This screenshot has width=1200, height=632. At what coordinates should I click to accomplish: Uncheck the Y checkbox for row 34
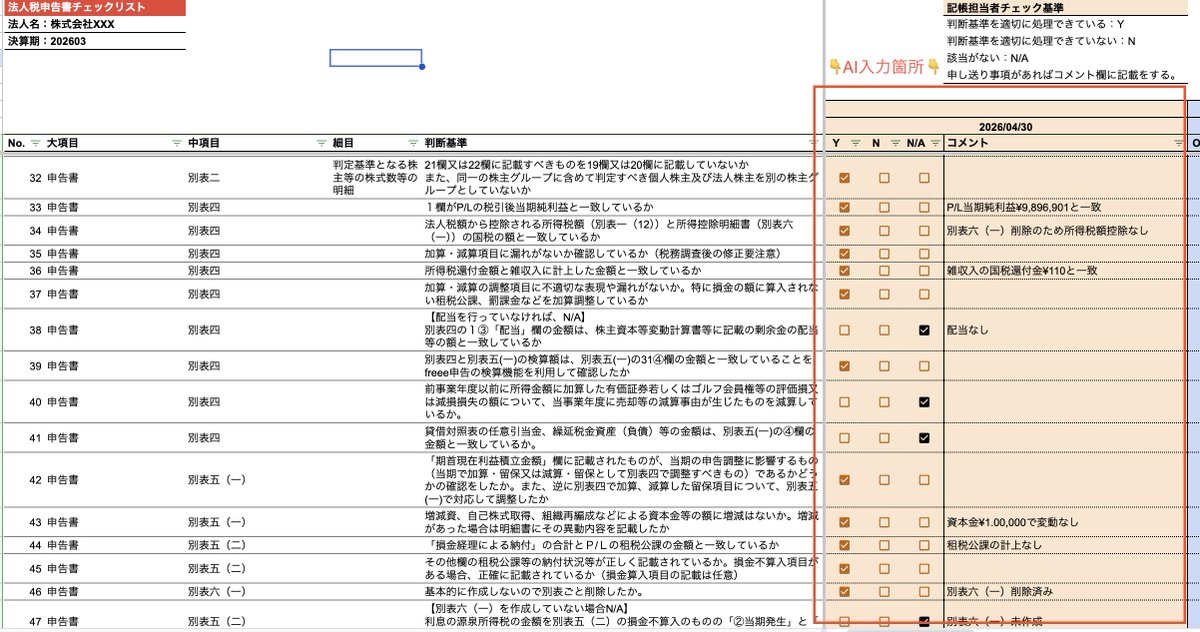click(845, 231)
